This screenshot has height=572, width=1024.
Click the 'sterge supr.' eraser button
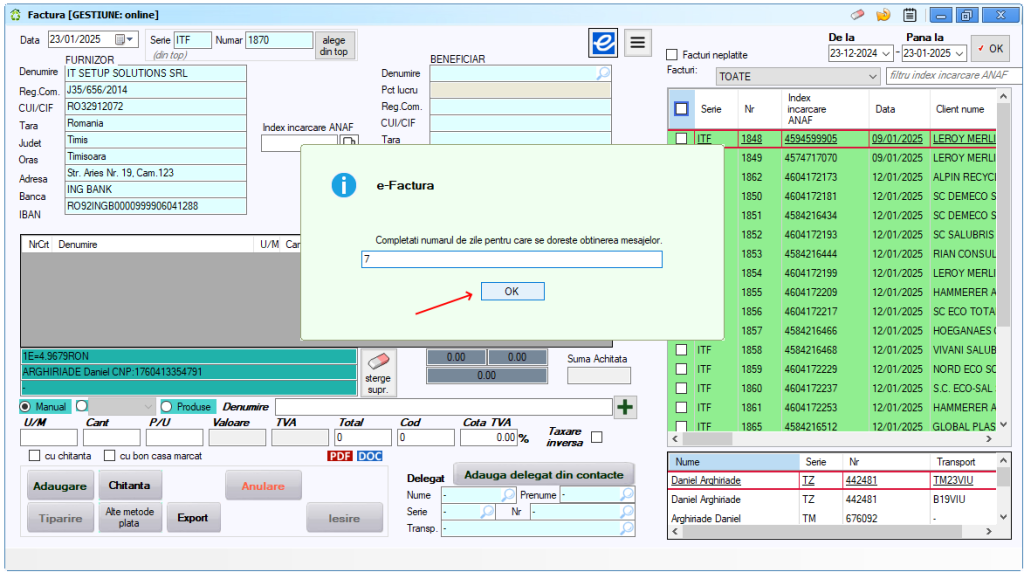coord(378,373)
